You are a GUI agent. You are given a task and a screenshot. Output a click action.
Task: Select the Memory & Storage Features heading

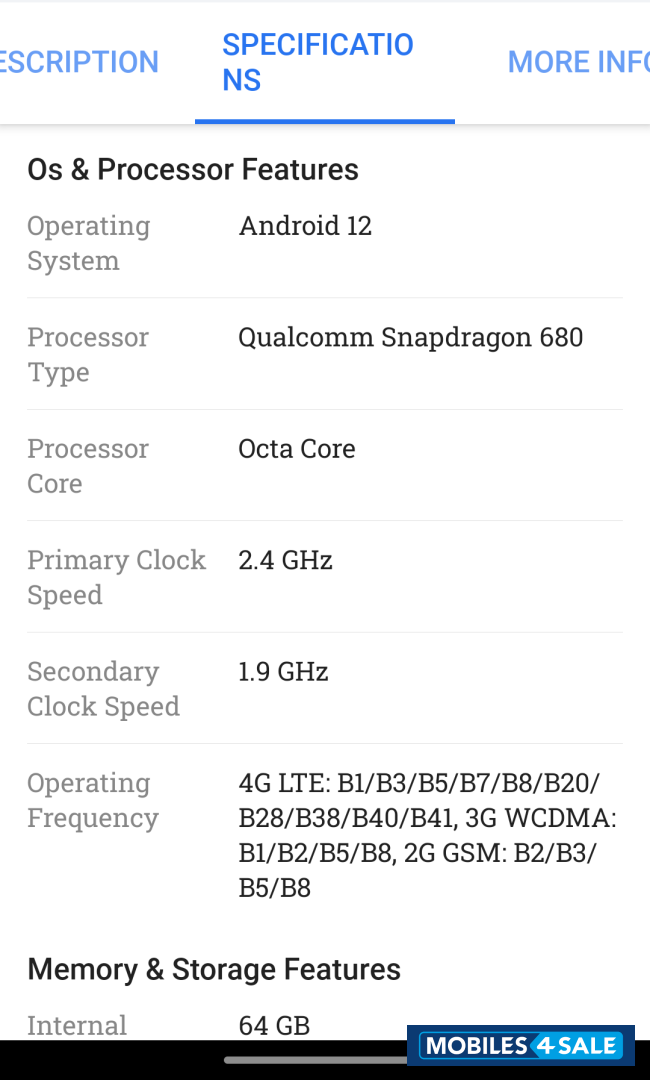(x=214, y=968)
